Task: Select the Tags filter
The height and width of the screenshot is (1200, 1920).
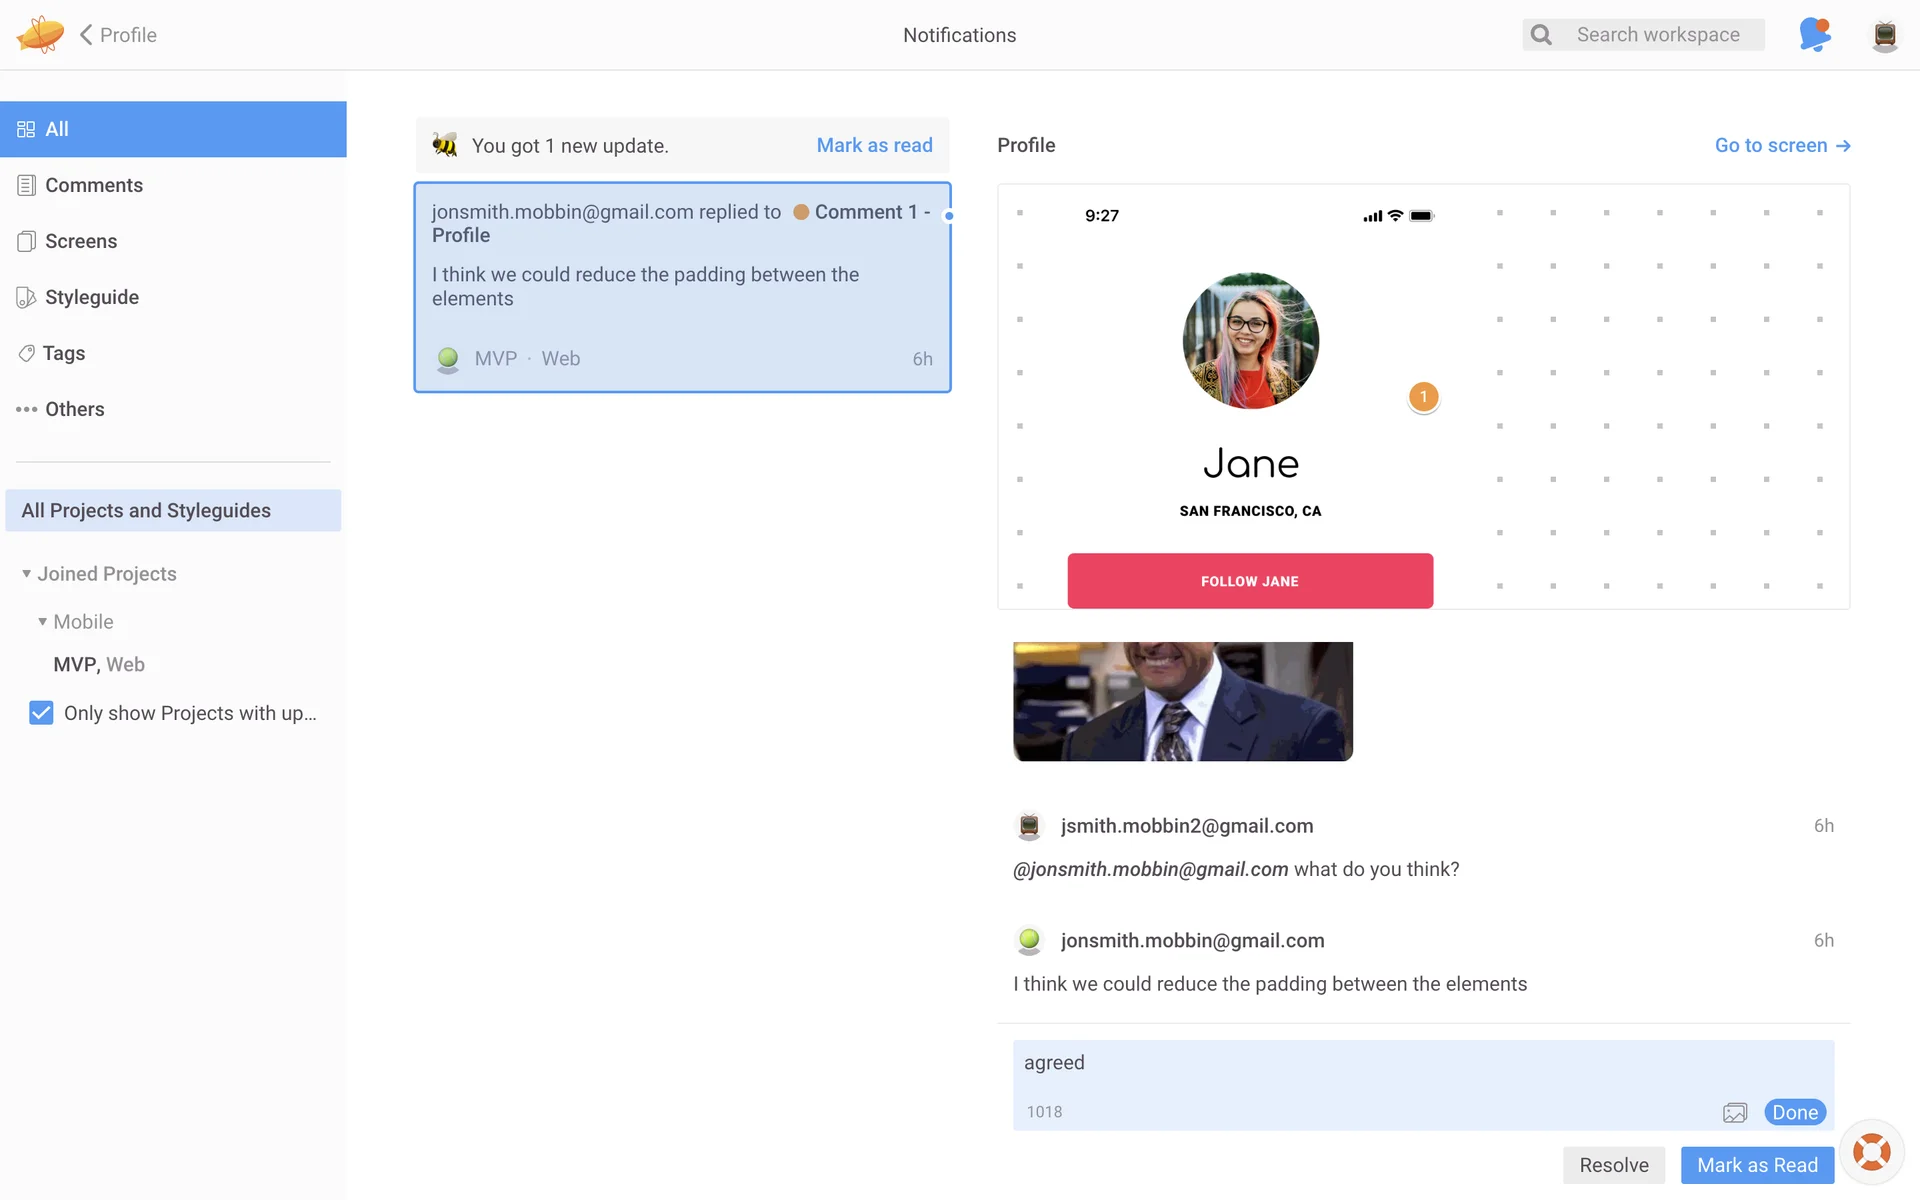Action: pyautogui.click(x=63, y=353)
